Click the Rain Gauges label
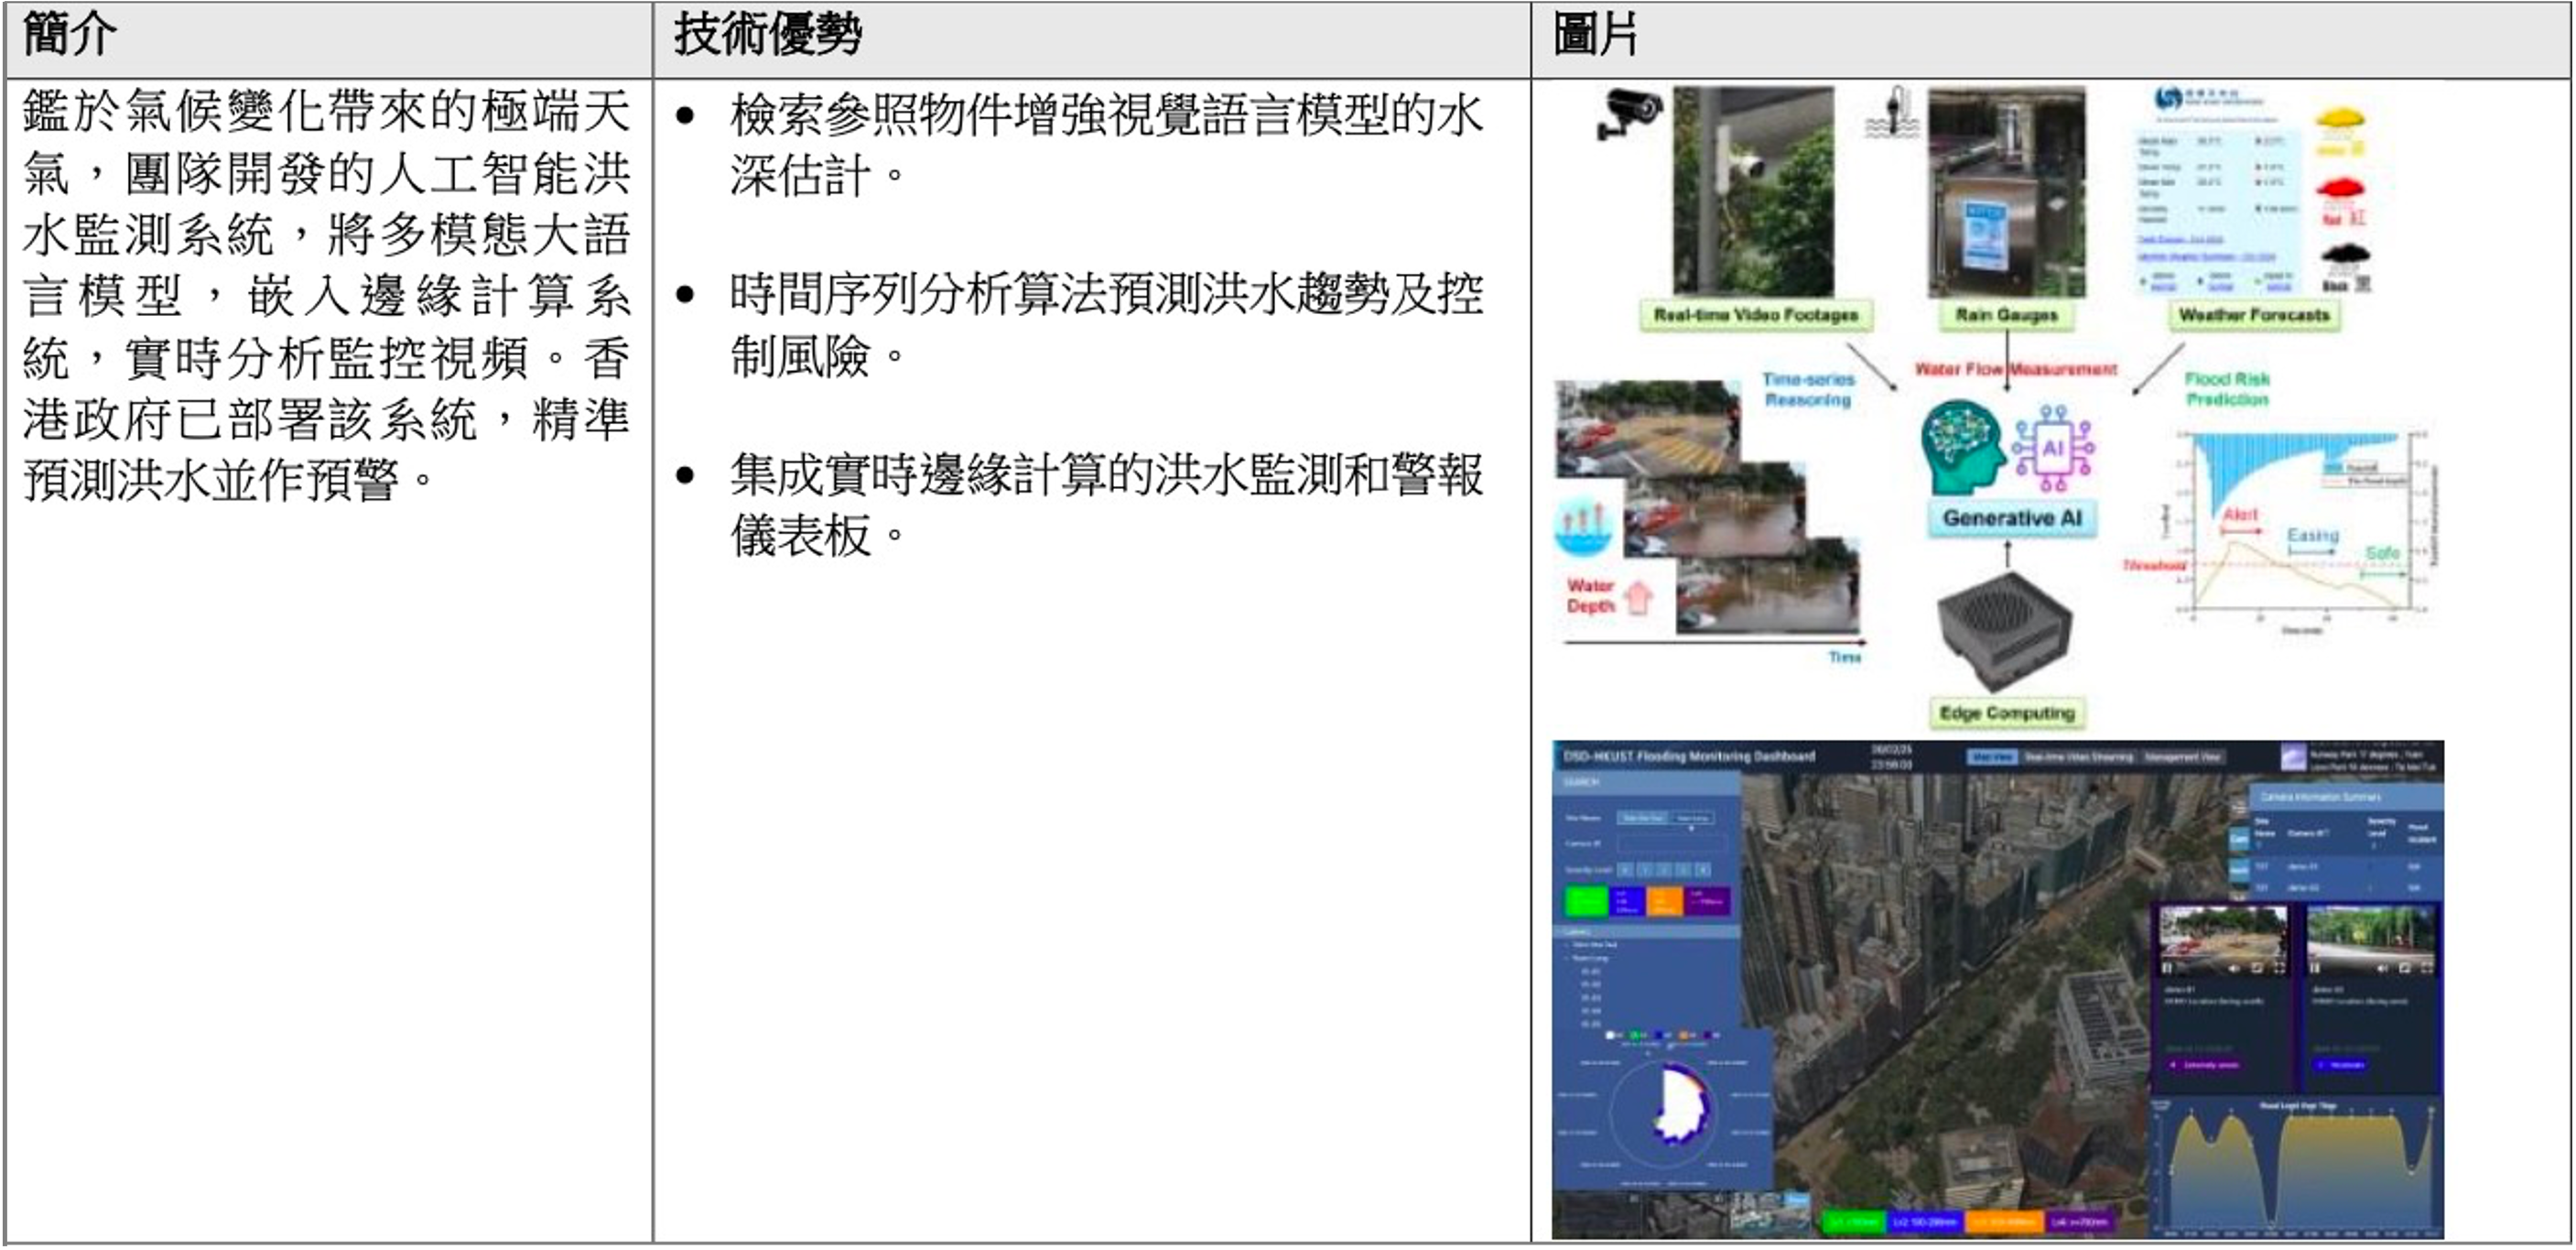 click(x=2006, y=315)
